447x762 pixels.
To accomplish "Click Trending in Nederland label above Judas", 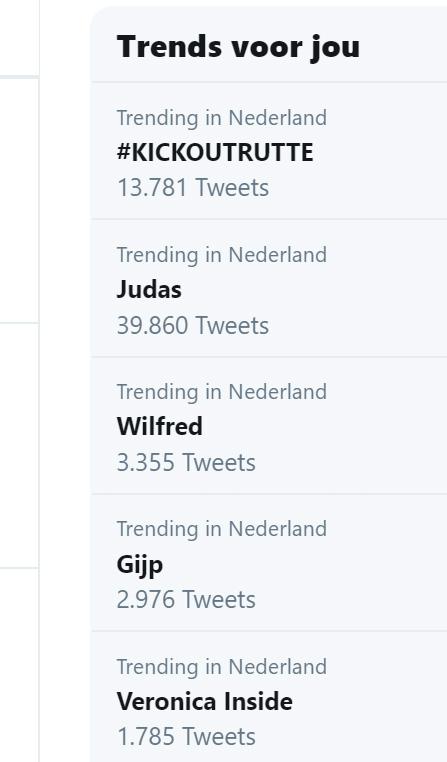I will (x=222, y=255).
